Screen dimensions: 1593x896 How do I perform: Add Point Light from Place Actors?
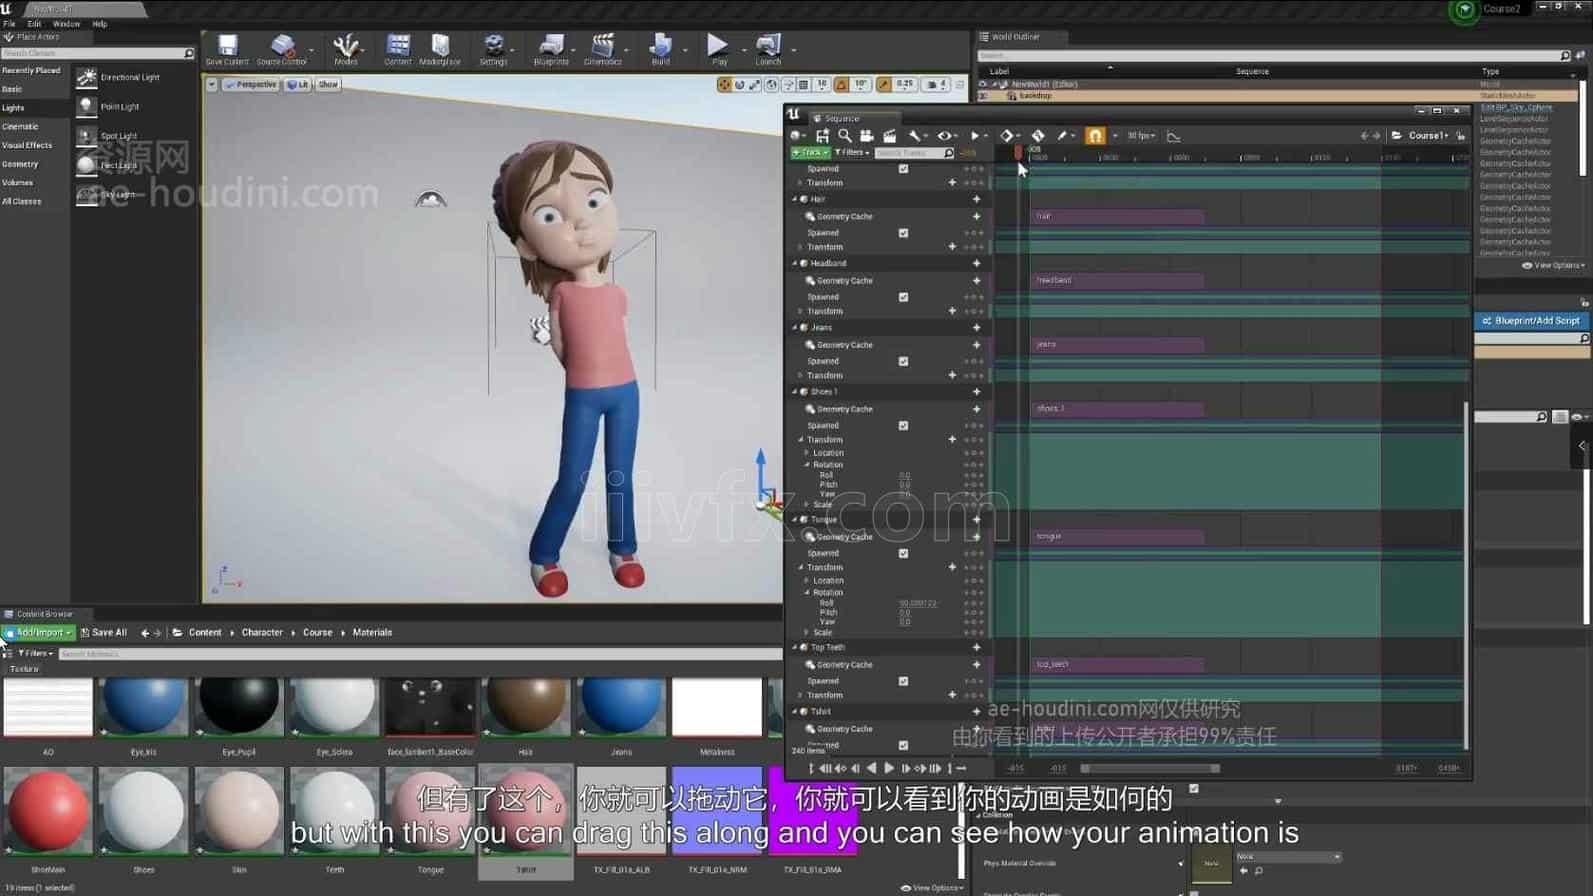[x=110, y=106]
